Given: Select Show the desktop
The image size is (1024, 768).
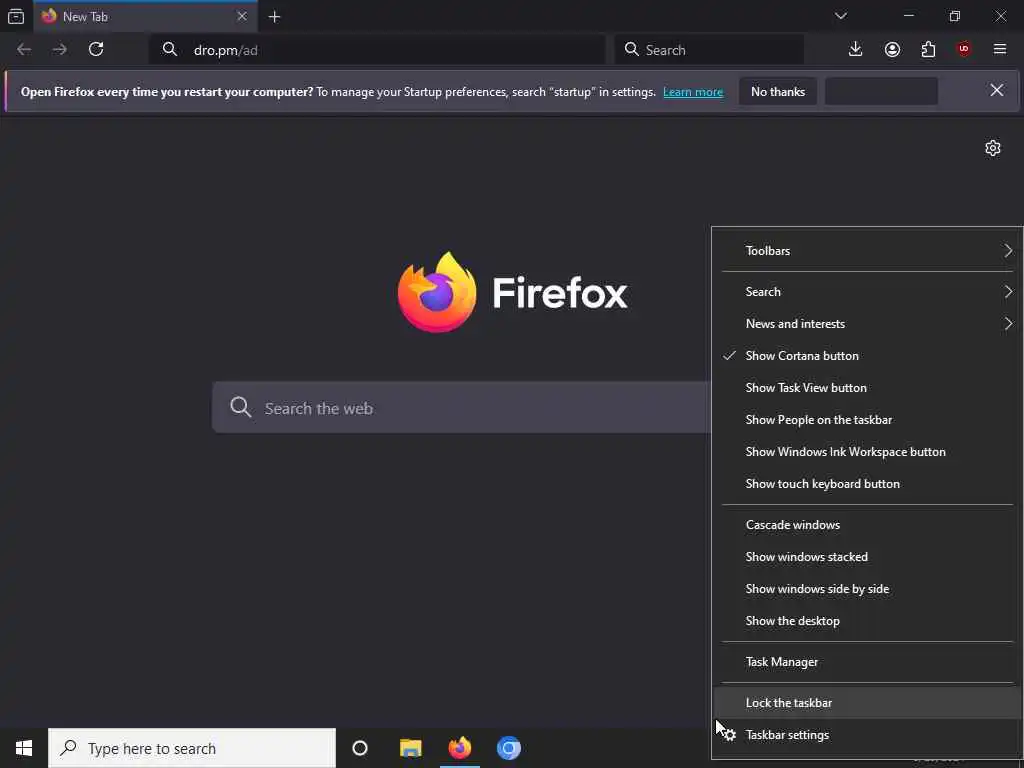Looking at the screenshot, I should [867, 621].
